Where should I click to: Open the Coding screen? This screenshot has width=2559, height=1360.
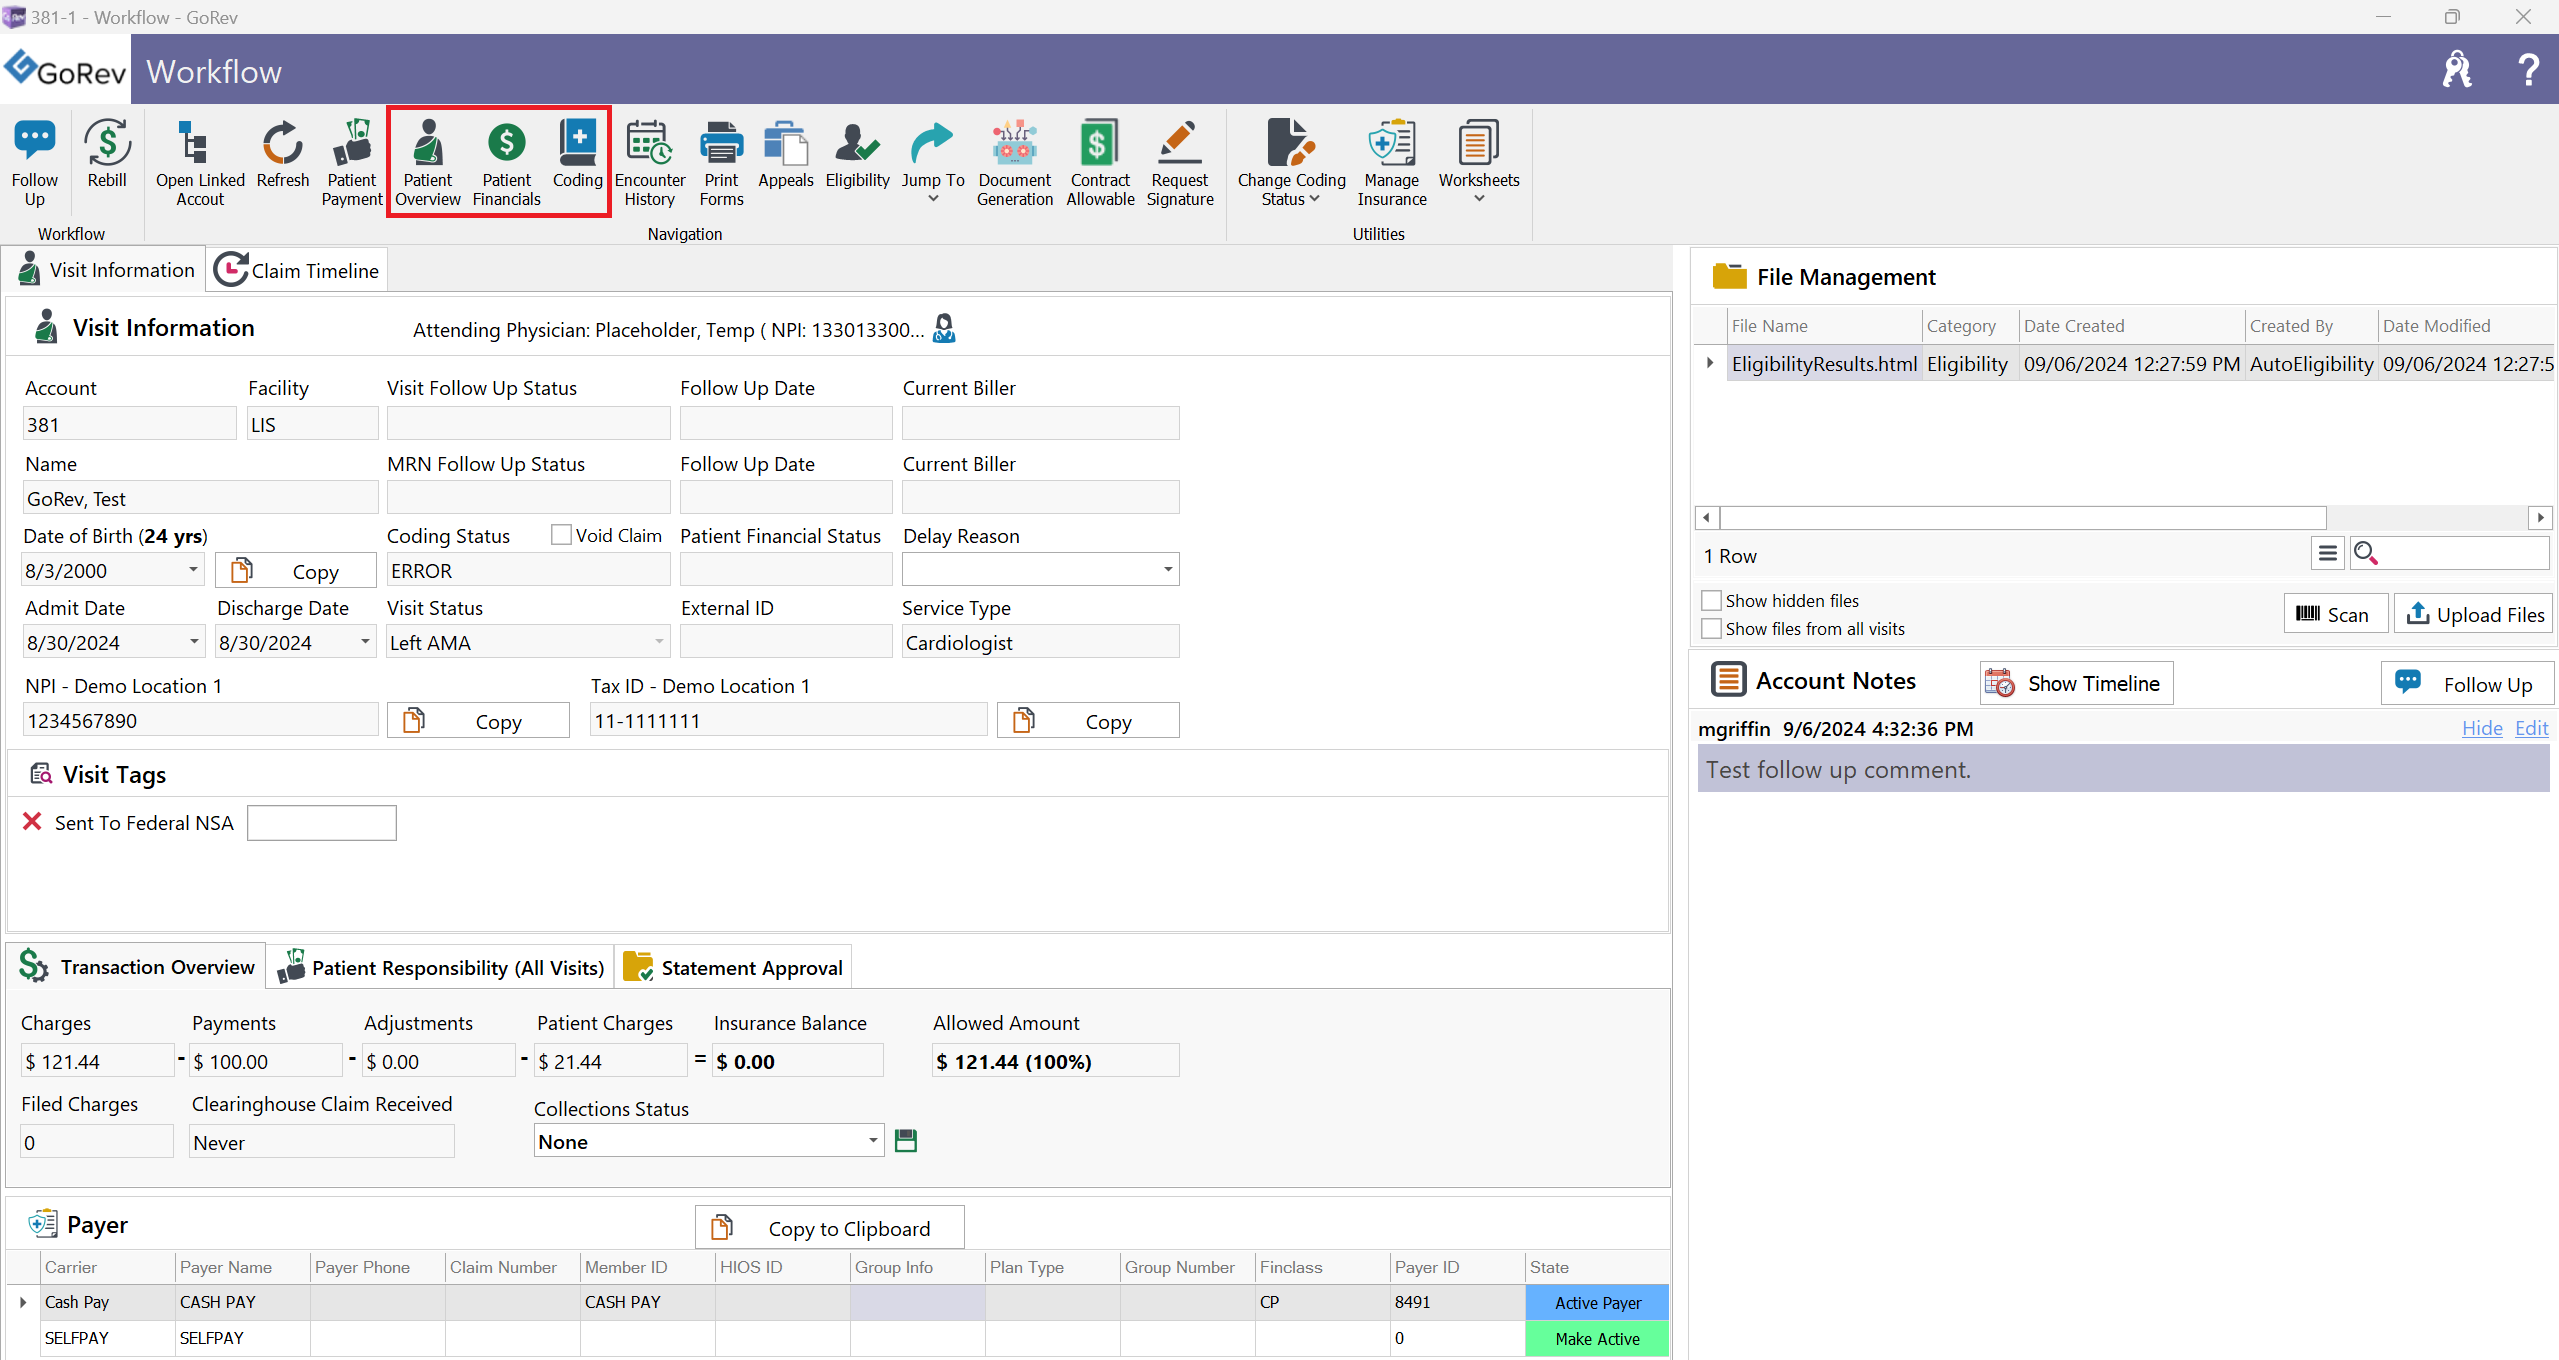pos(578,154)
